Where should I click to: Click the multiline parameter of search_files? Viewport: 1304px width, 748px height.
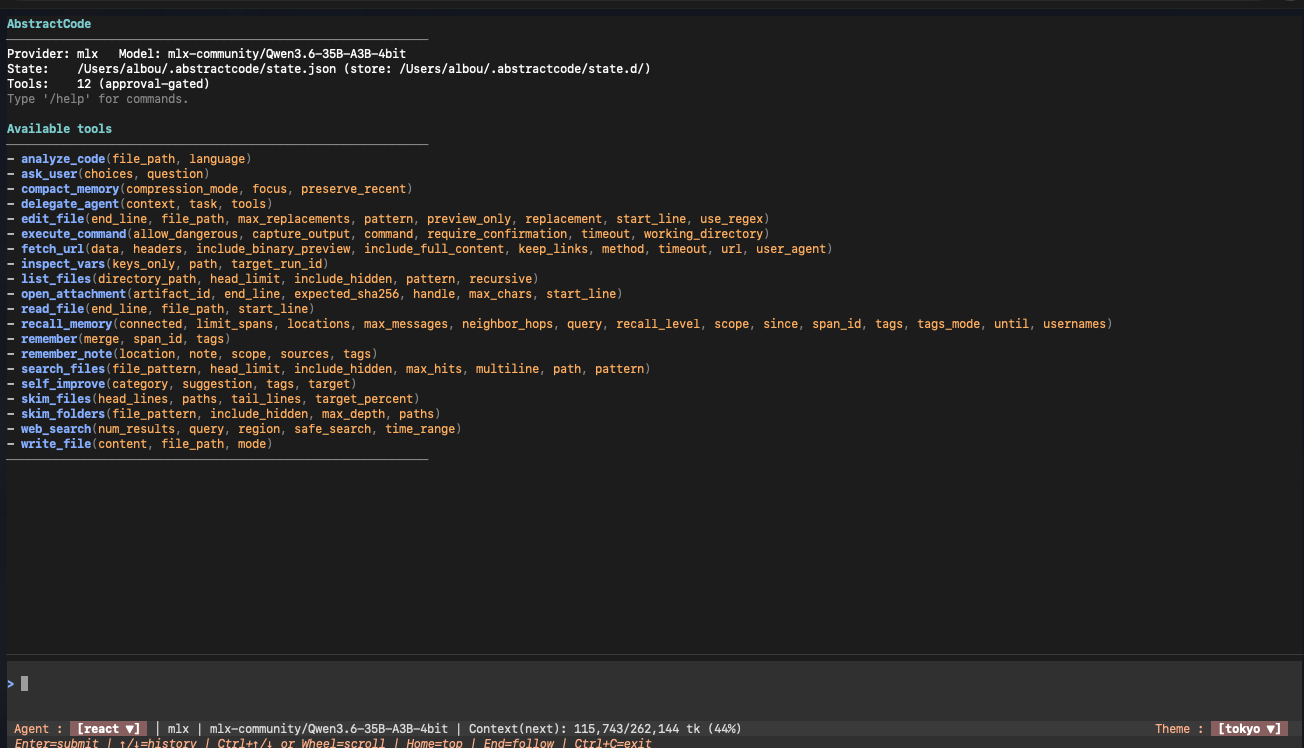507,369
